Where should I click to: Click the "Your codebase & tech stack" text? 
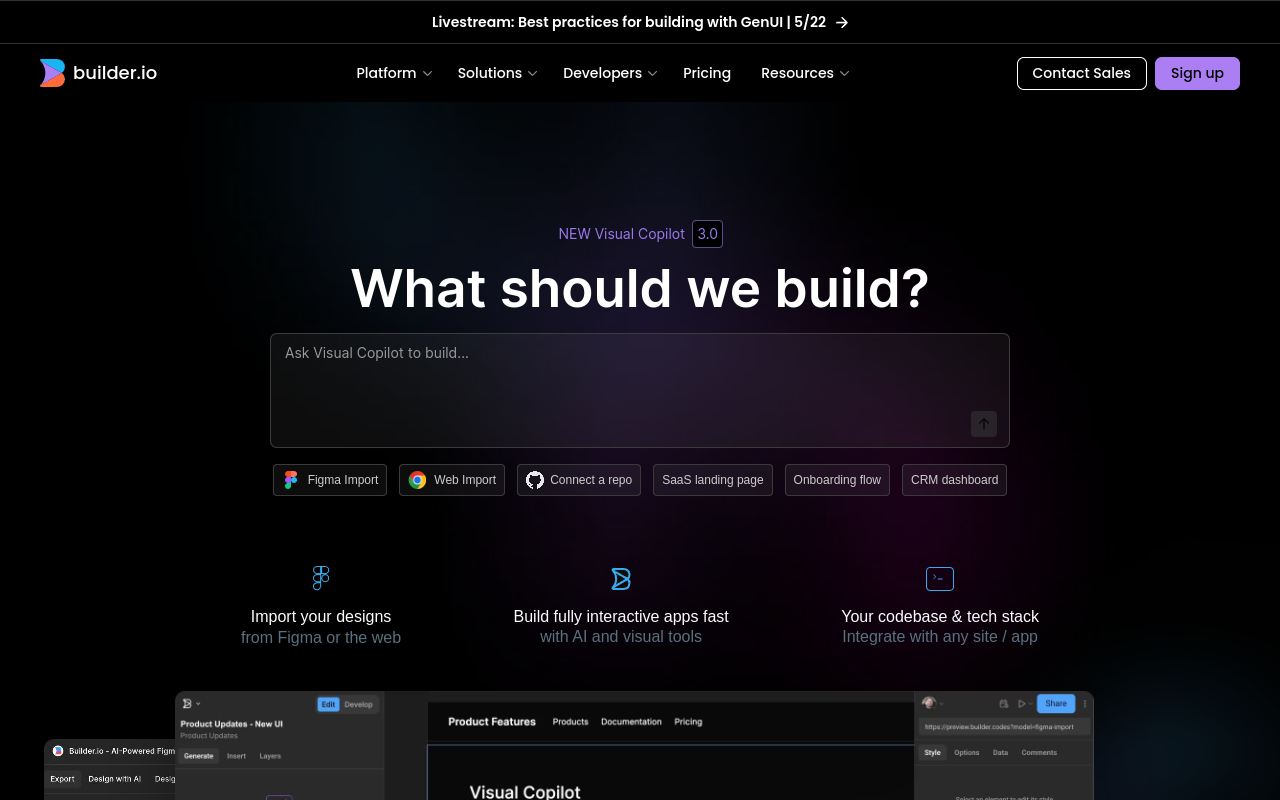pyautogui.click(x=940, y=616)
